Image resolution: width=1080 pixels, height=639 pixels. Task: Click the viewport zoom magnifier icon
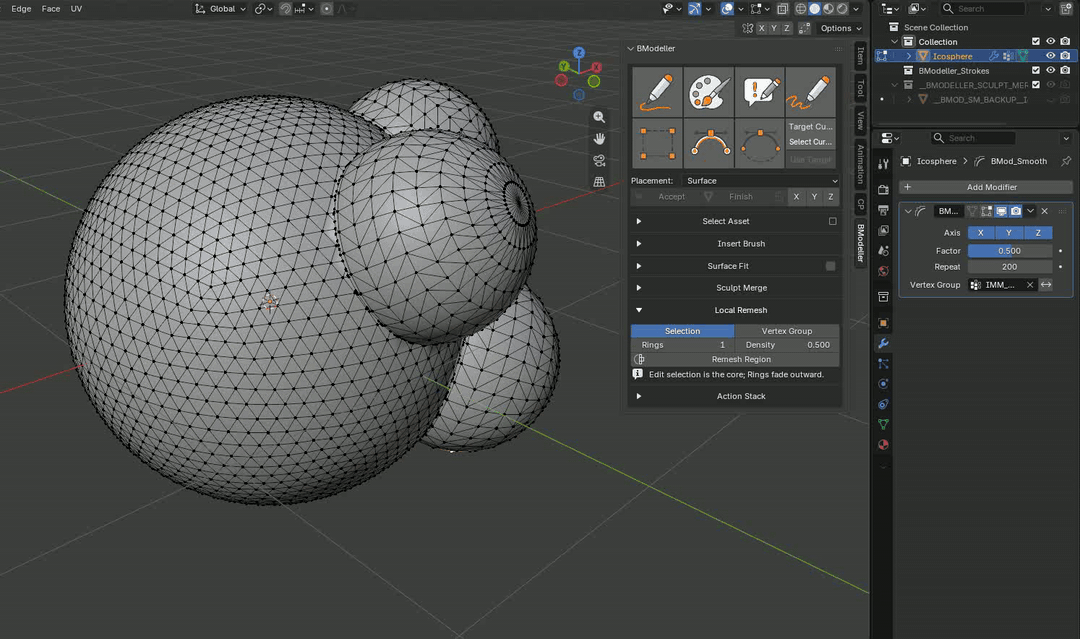(599, 117)
